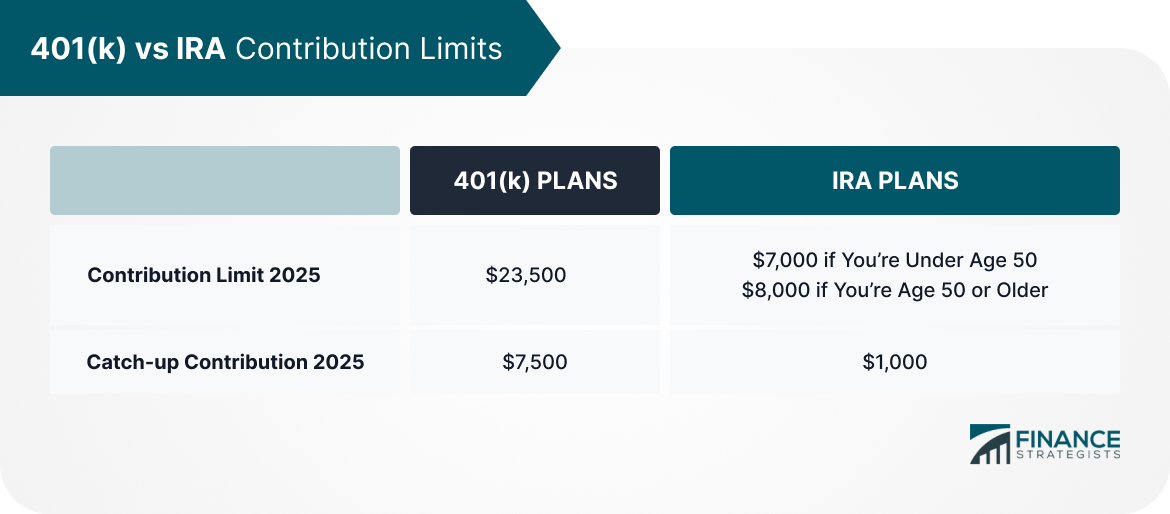Click the word FINANCE in the logo
This screenshot has width=1170, height=514.
point(1067,439)
